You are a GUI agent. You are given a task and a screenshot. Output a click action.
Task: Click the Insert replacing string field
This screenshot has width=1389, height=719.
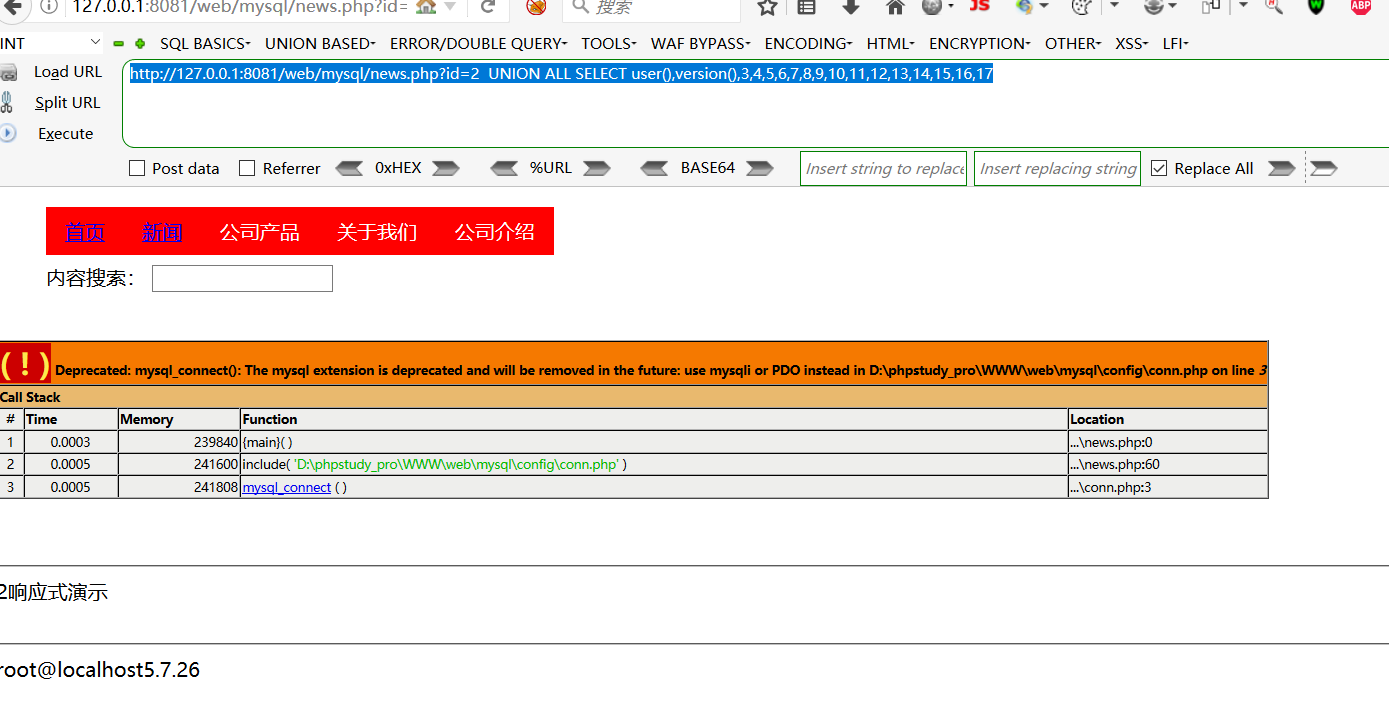[x=1057, y=168]
